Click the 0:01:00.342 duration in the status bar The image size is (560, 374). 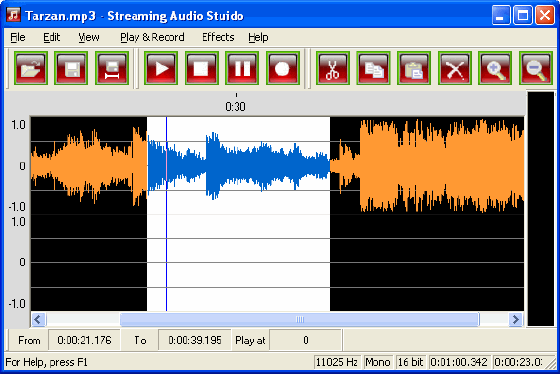coord(459,362)
